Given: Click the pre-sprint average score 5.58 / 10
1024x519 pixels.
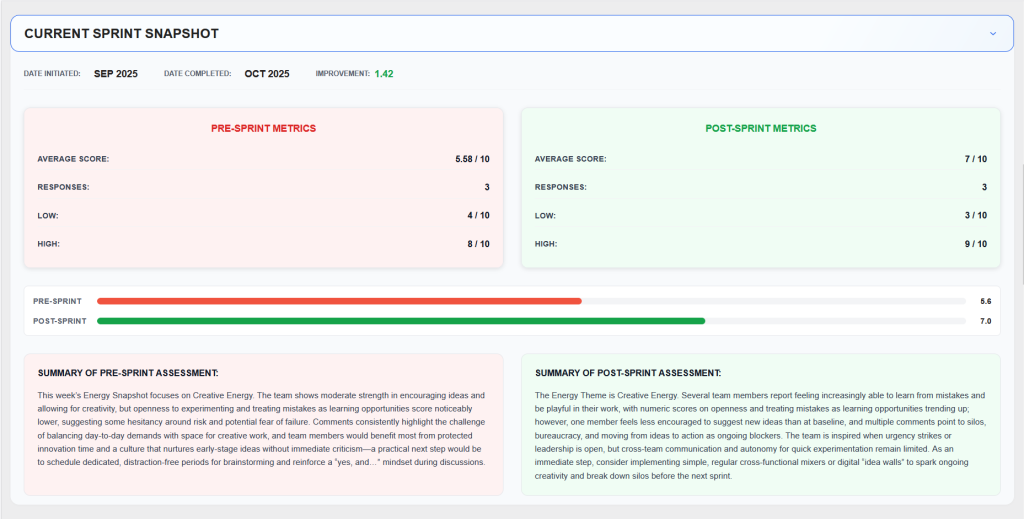Looking at the screenshot, I should [472, 159].
